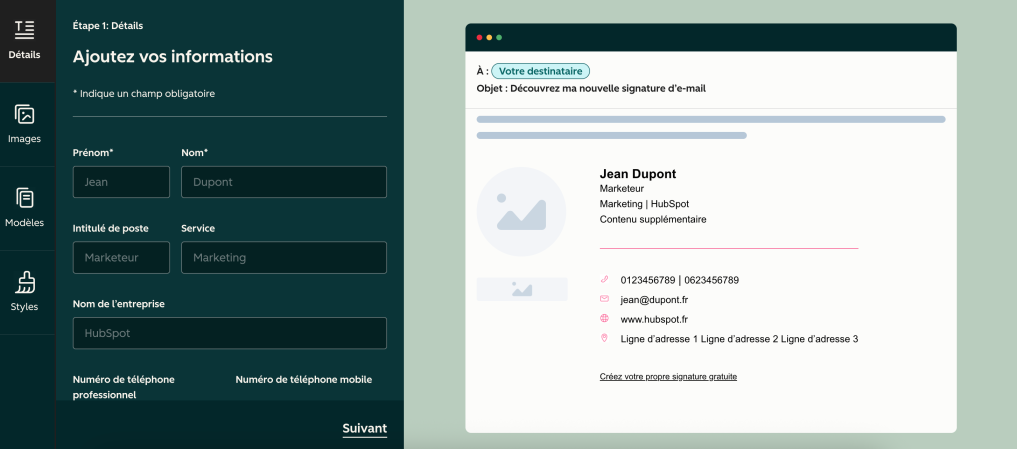Screen dimensions: 1017x449
Task: Click the phone numbers 0123456789 | 0623456789
Action: pos(680,280)
